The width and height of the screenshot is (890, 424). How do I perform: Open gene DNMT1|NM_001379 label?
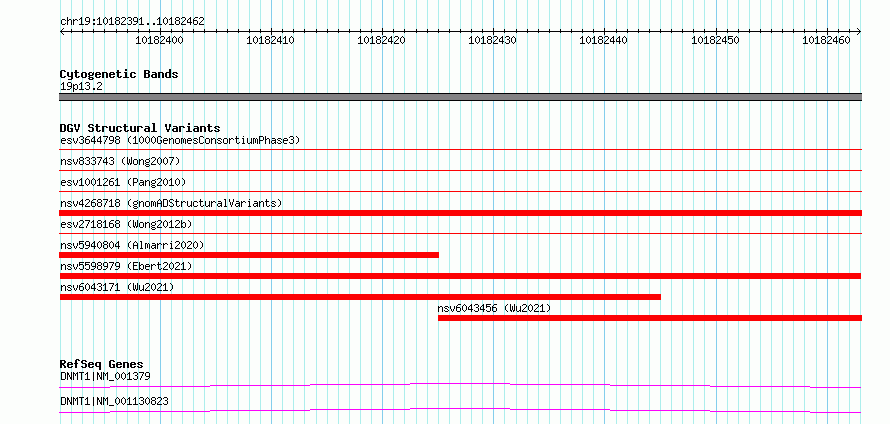105,376
